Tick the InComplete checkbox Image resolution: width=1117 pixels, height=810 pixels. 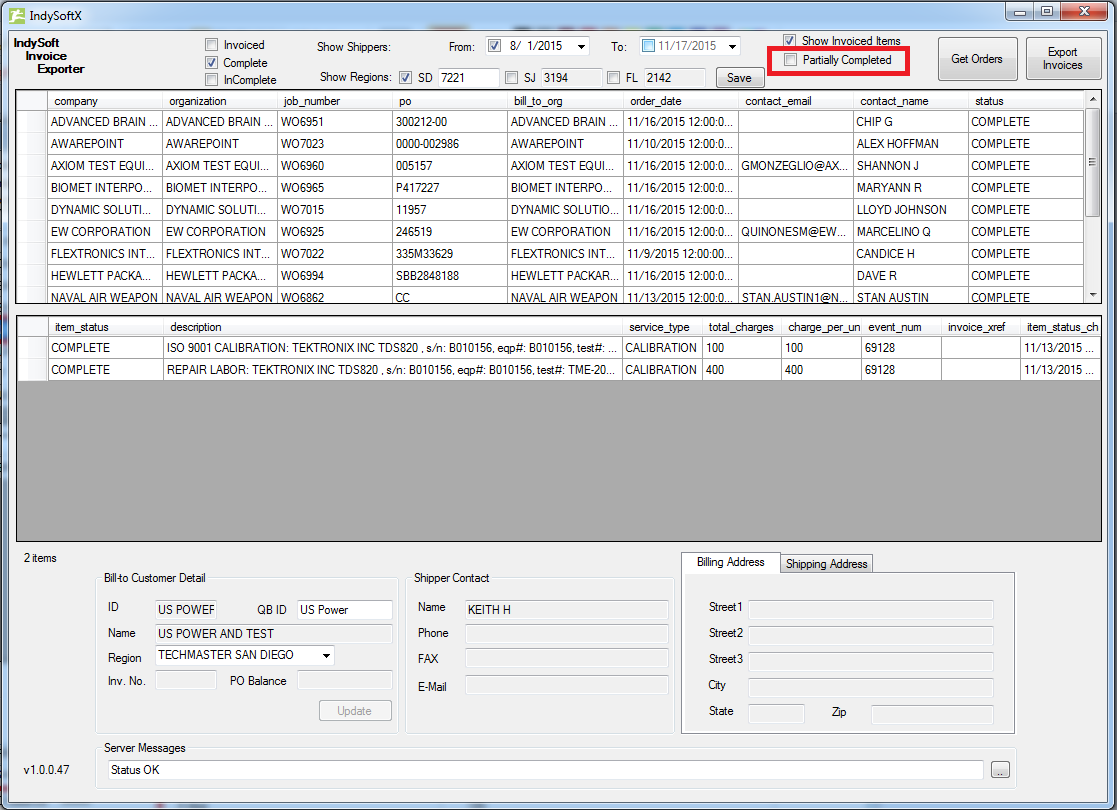tap(211, 80)
